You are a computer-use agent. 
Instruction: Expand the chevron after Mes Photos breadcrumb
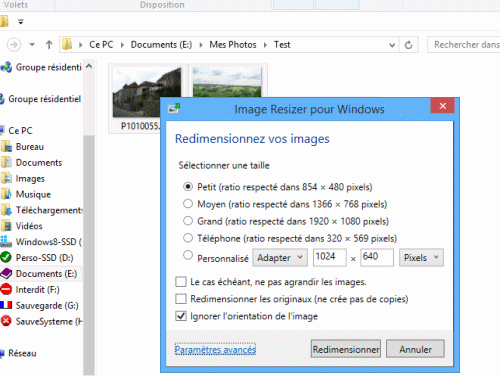click(265, 45)
